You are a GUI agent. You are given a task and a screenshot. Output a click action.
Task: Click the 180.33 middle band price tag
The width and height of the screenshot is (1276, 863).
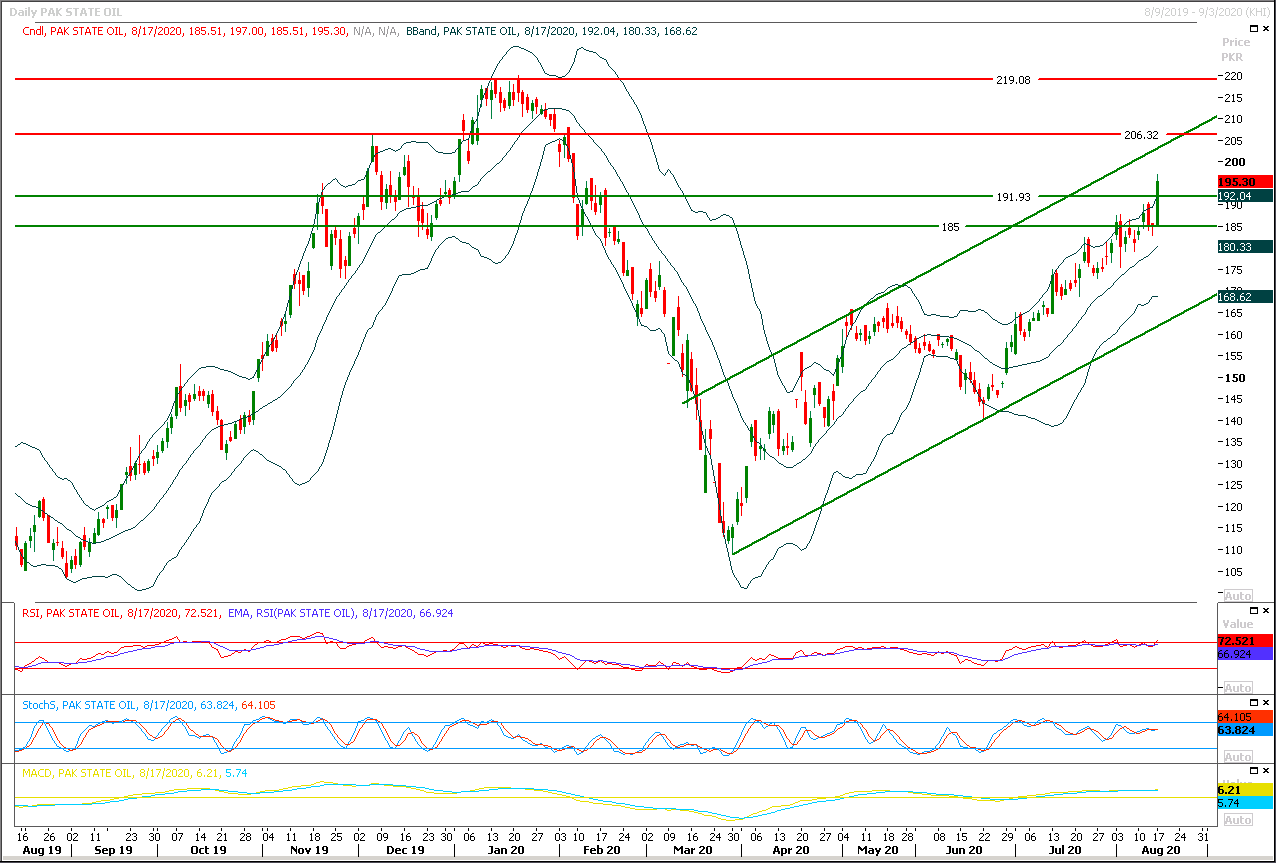click(1245, 247)
